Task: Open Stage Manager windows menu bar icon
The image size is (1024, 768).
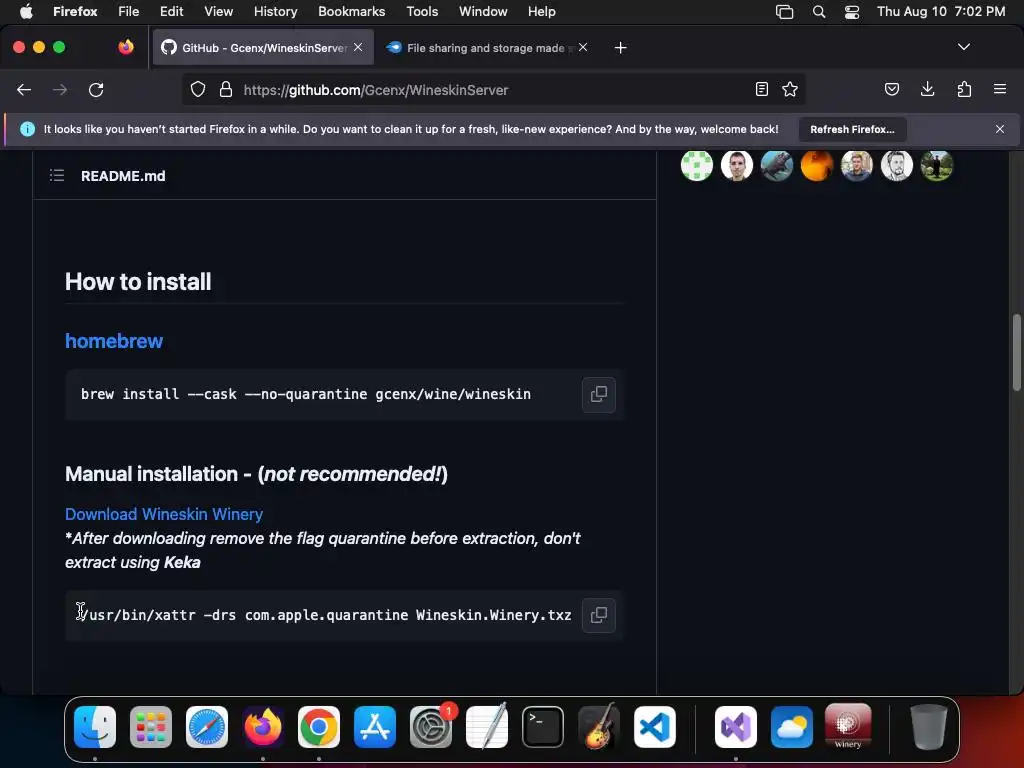Action: tap(784, 11)
